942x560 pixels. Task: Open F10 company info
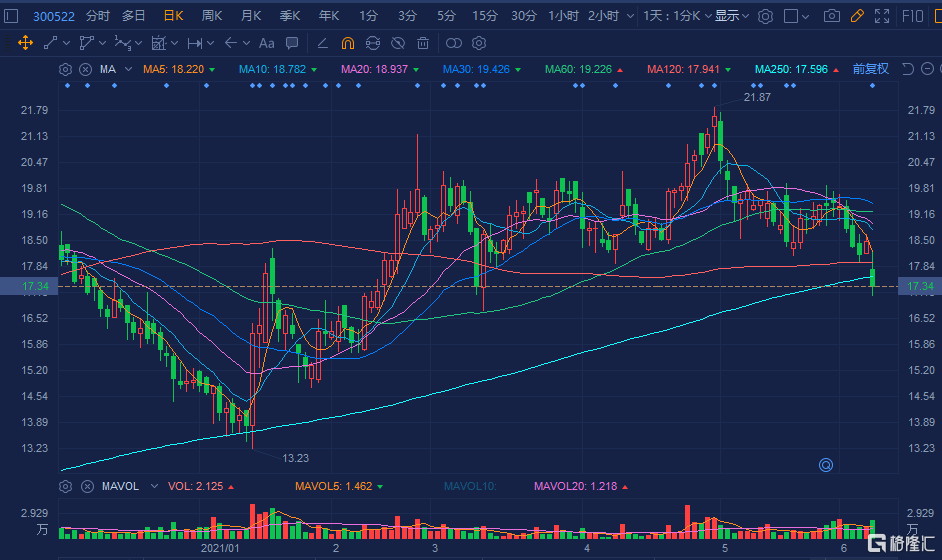tap(913, 16)
